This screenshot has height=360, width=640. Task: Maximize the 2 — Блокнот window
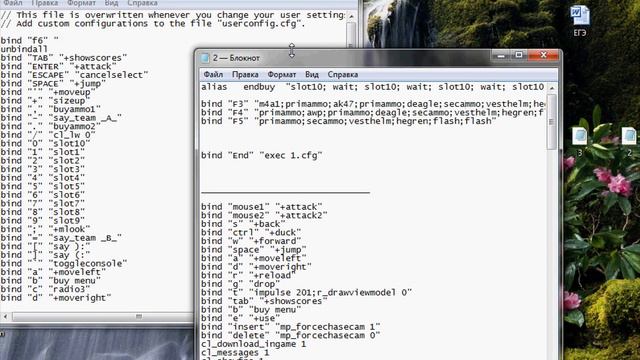tap(519, 56)
